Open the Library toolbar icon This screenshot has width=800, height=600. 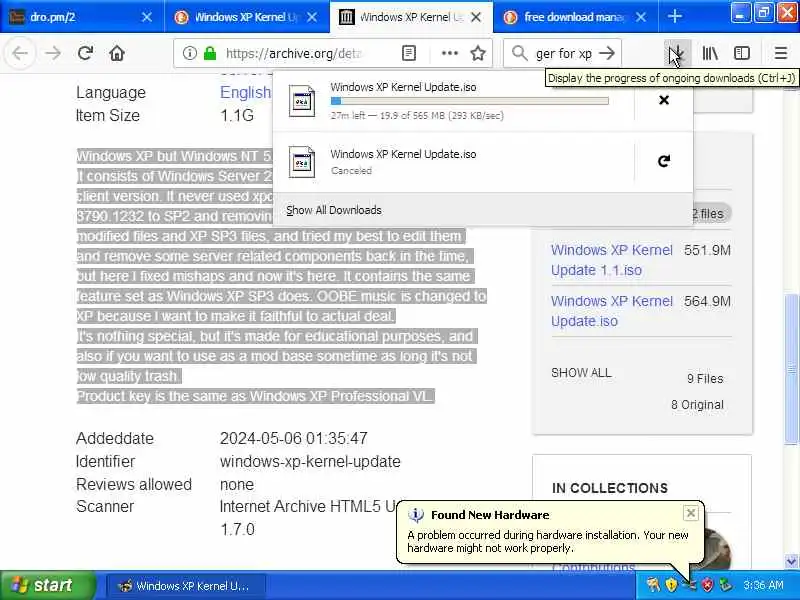(x=710, y=53)
